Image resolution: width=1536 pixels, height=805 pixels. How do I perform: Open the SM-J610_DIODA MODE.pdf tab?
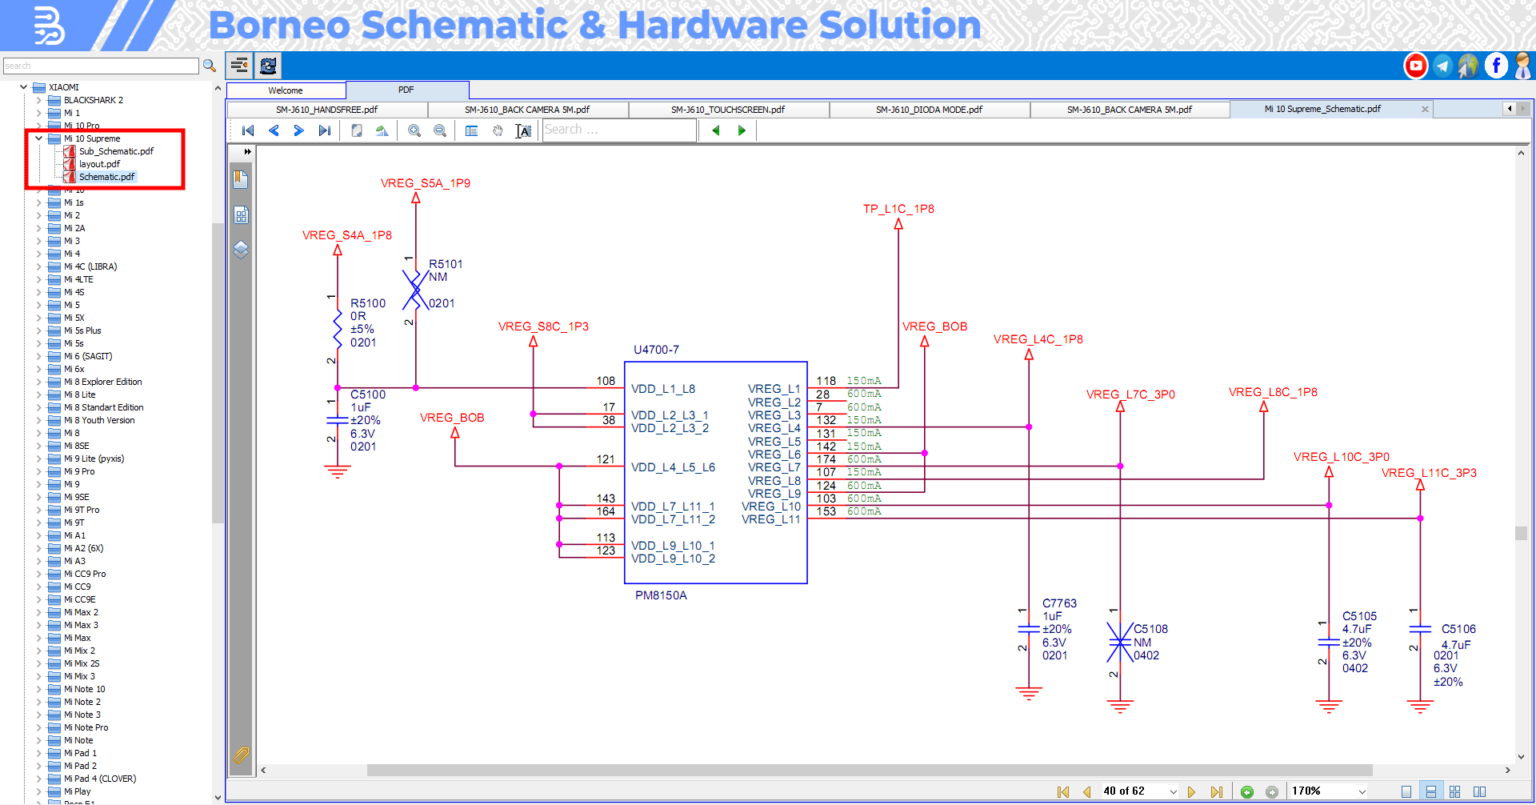point(929,109)
